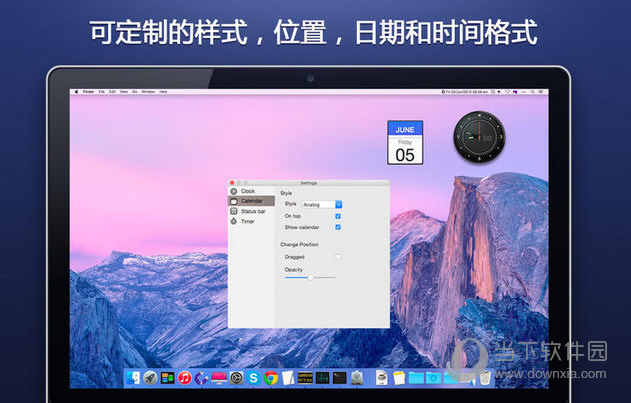This screenshot has width=631, height=403.
Task: Open the Finder menu in the menu bar
Action: 89,92
